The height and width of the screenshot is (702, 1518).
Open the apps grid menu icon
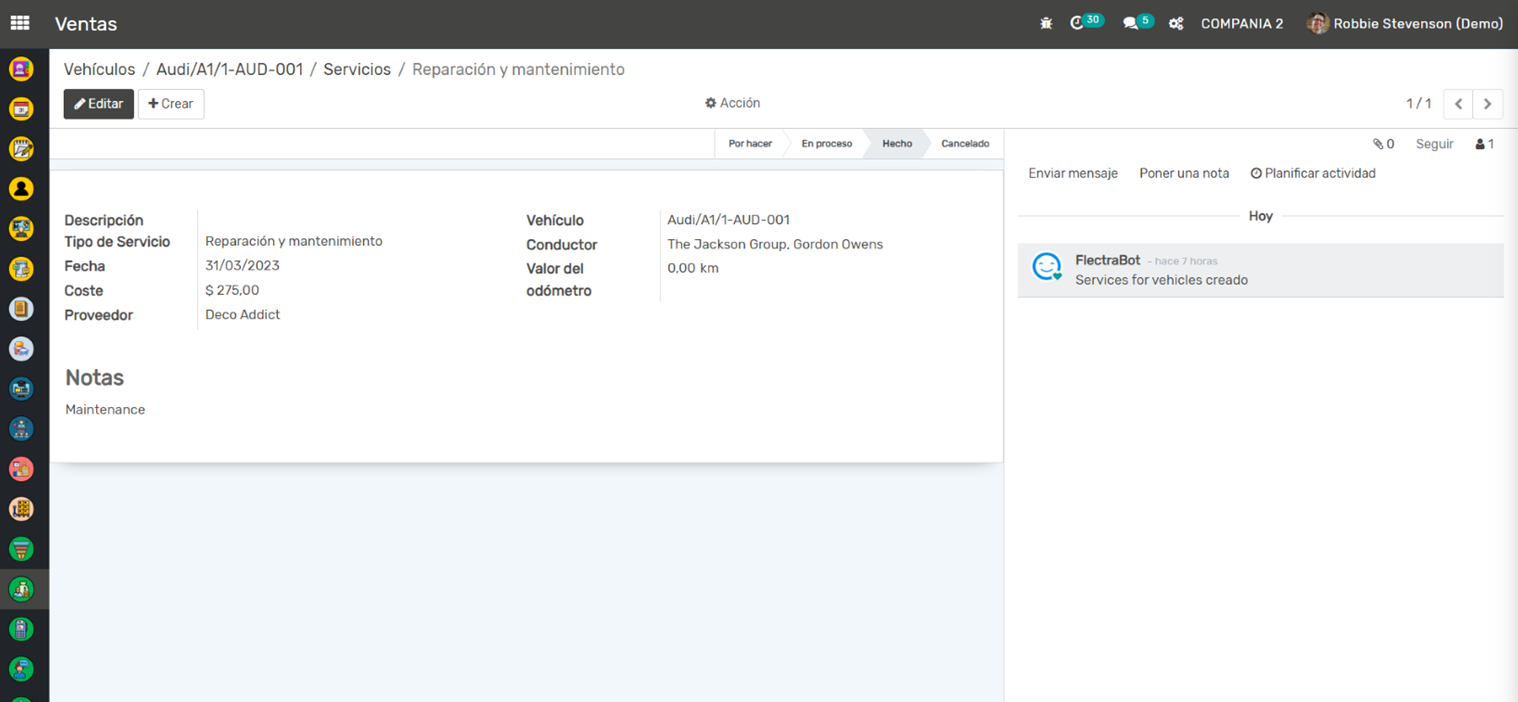(x=20, y=23)
